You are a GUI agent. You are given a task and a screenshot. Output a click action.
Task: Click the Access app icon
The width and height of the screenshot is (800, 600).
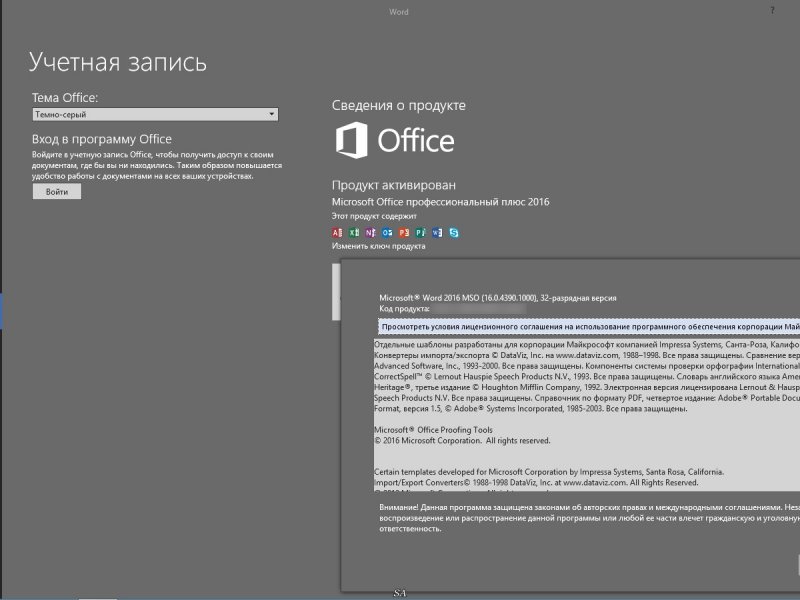click(x=337, y=233)
